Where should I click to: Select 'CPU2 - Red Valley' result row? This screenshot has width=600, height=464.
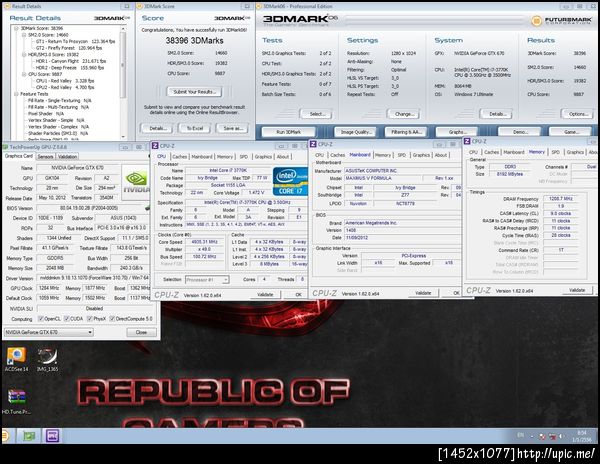(65, 87)
